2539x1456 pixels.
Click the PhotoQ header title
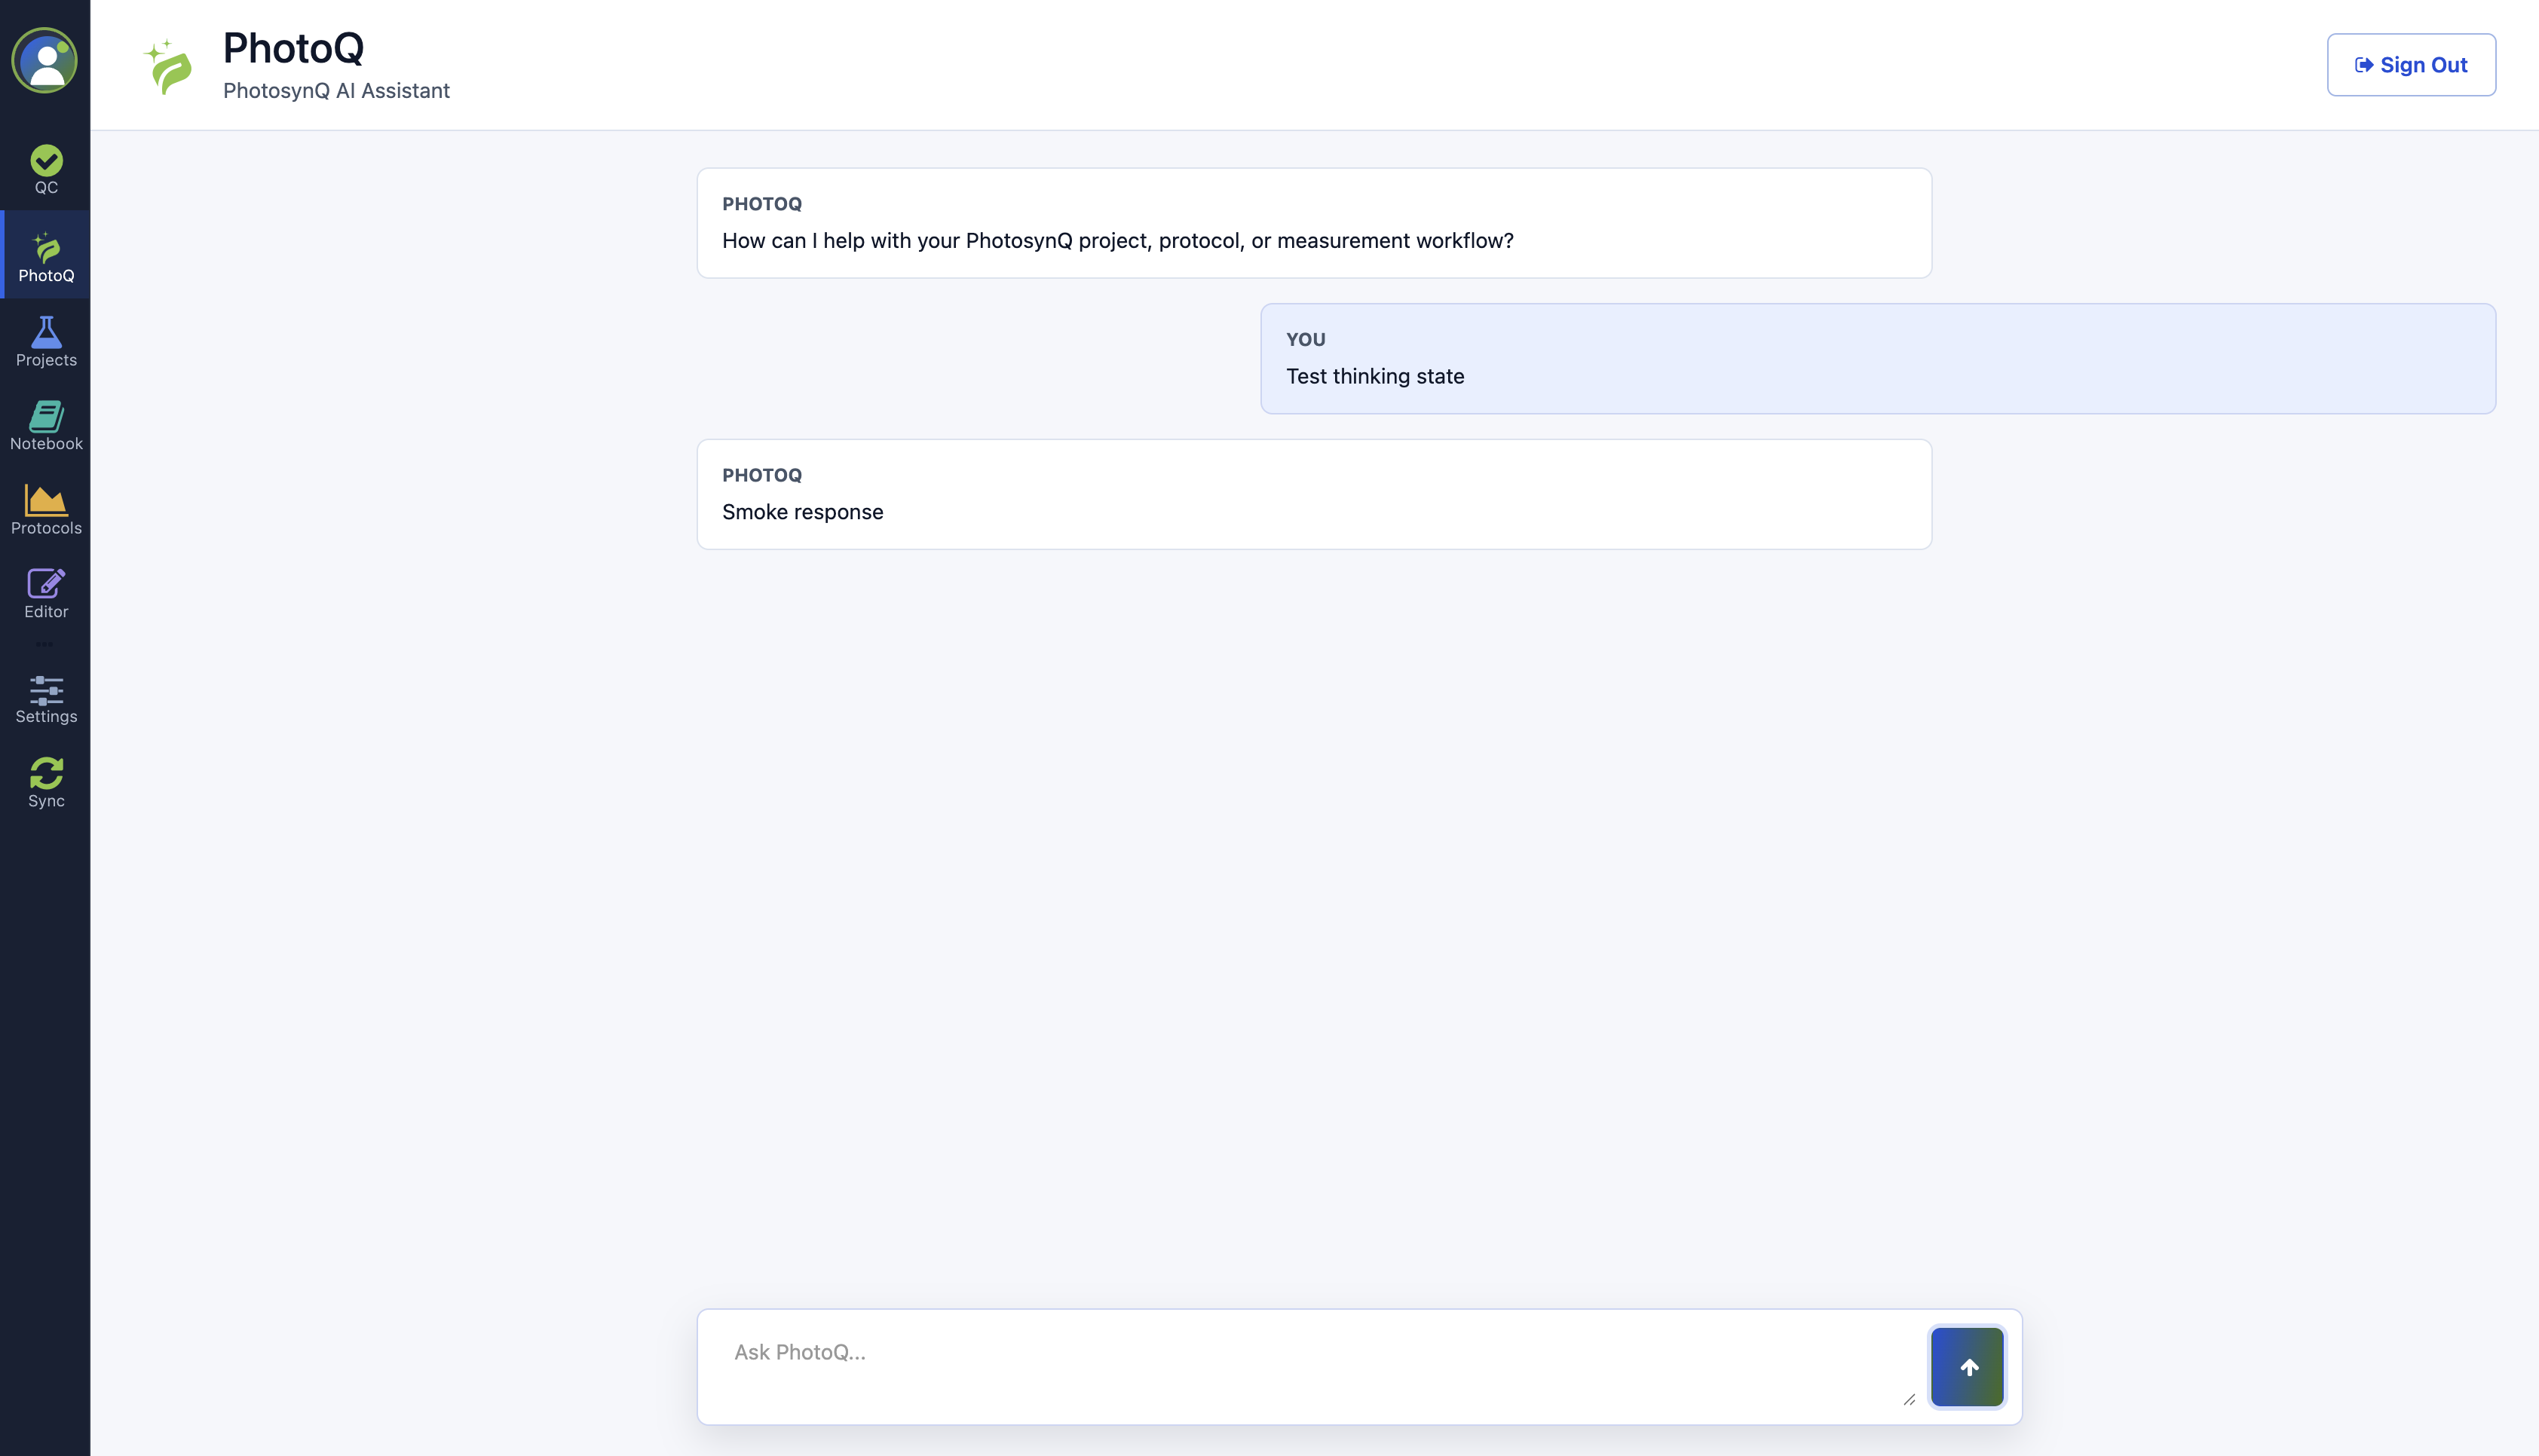293,47
